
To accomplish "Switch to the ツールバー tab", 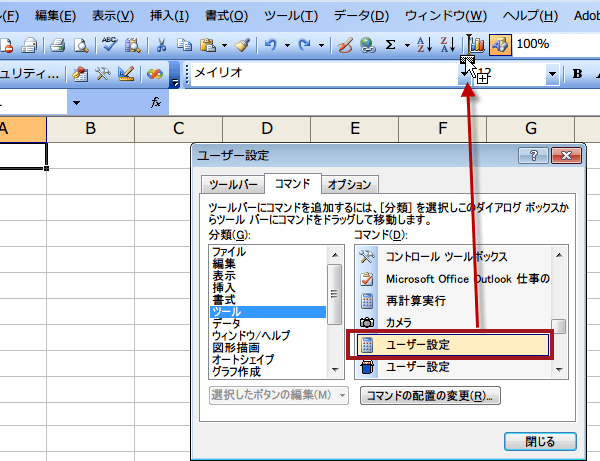I will click(233, 184).
